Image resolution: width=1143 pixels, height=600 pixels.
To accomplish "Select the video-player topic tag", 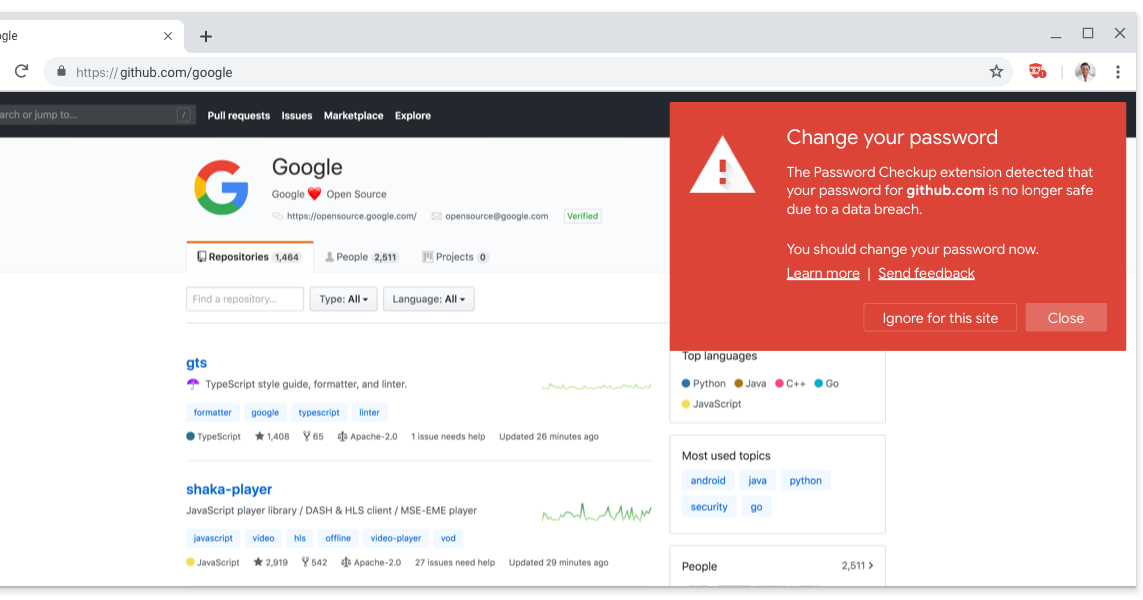I will [396, 539].
